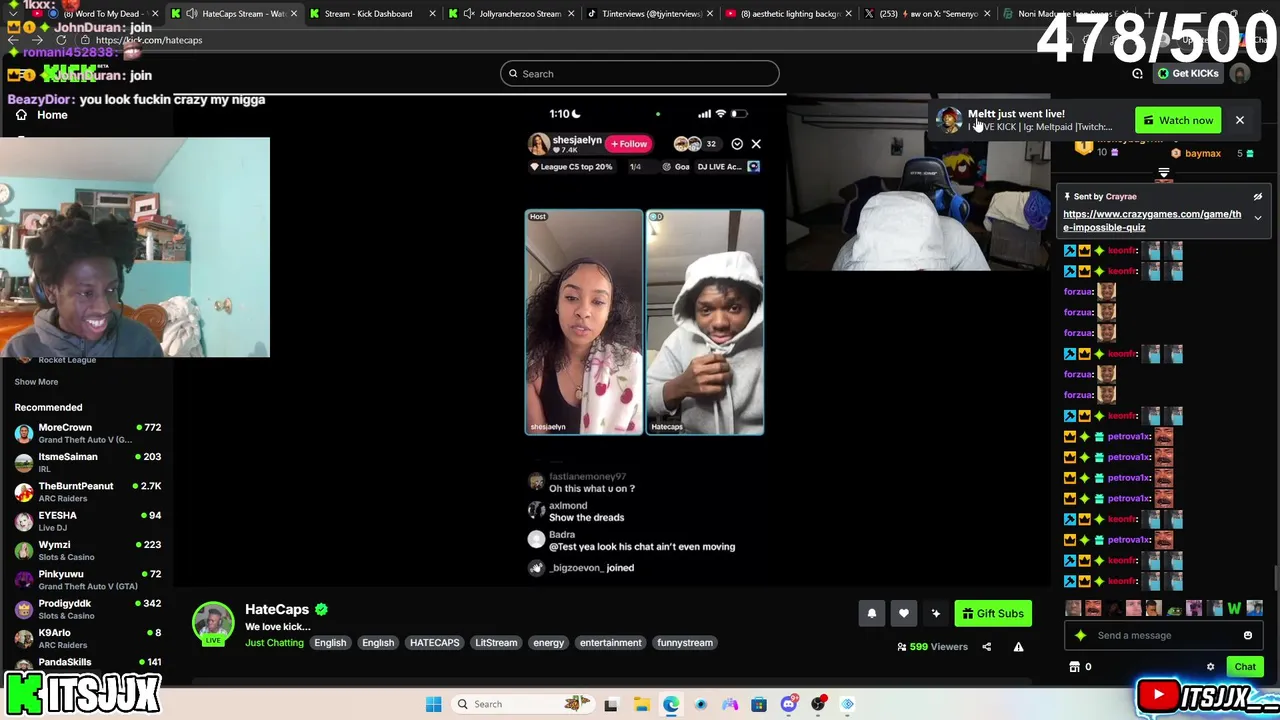Open EYESHA recommended channel
Image resolution: width=1280 pixels, height=720 pixels.
(x=87, y=521)
